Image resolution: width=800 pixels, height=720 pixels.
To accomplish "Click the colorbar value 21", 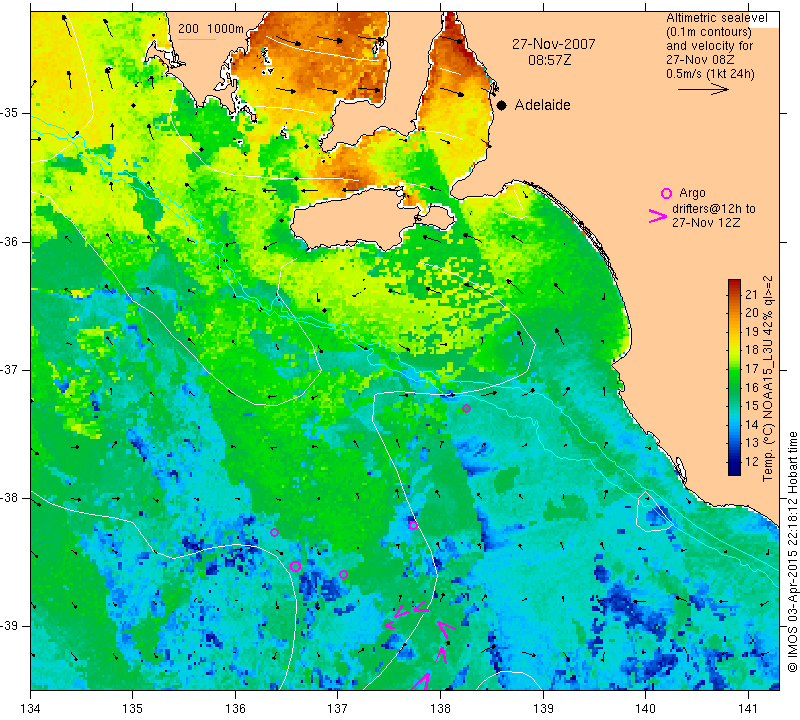I will 752,294.
